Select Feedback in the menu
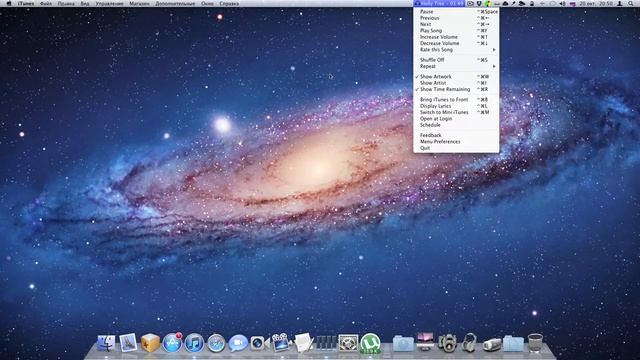This screenshot has width=640, height=360. point(456,135)
